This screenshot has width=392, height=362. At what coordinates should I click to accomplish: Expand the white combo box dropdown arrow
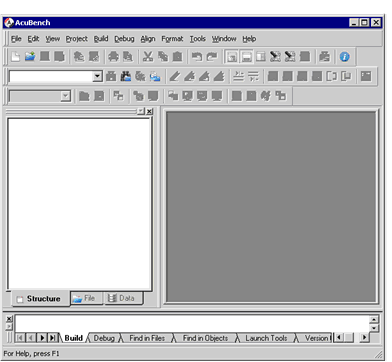tap(97, 76)
